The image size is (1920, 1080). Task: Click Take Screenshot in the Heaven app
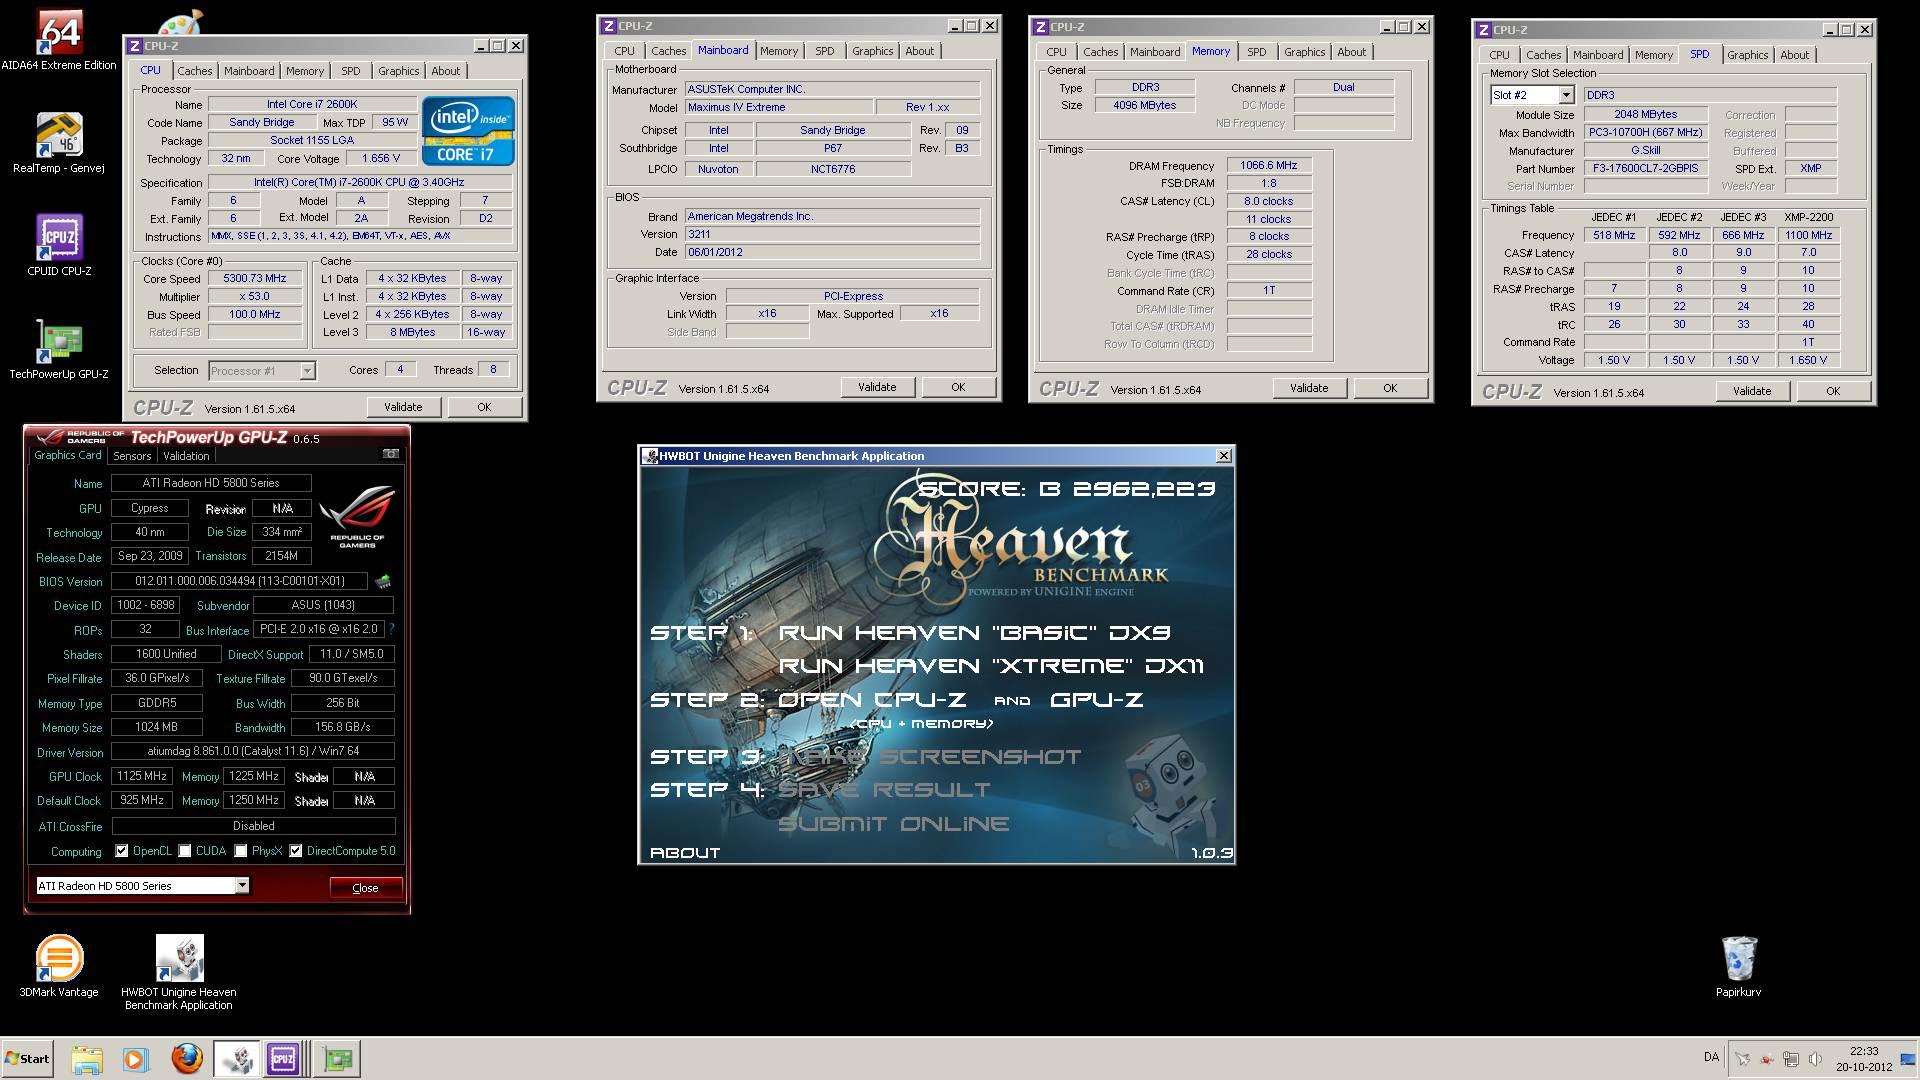929,757
